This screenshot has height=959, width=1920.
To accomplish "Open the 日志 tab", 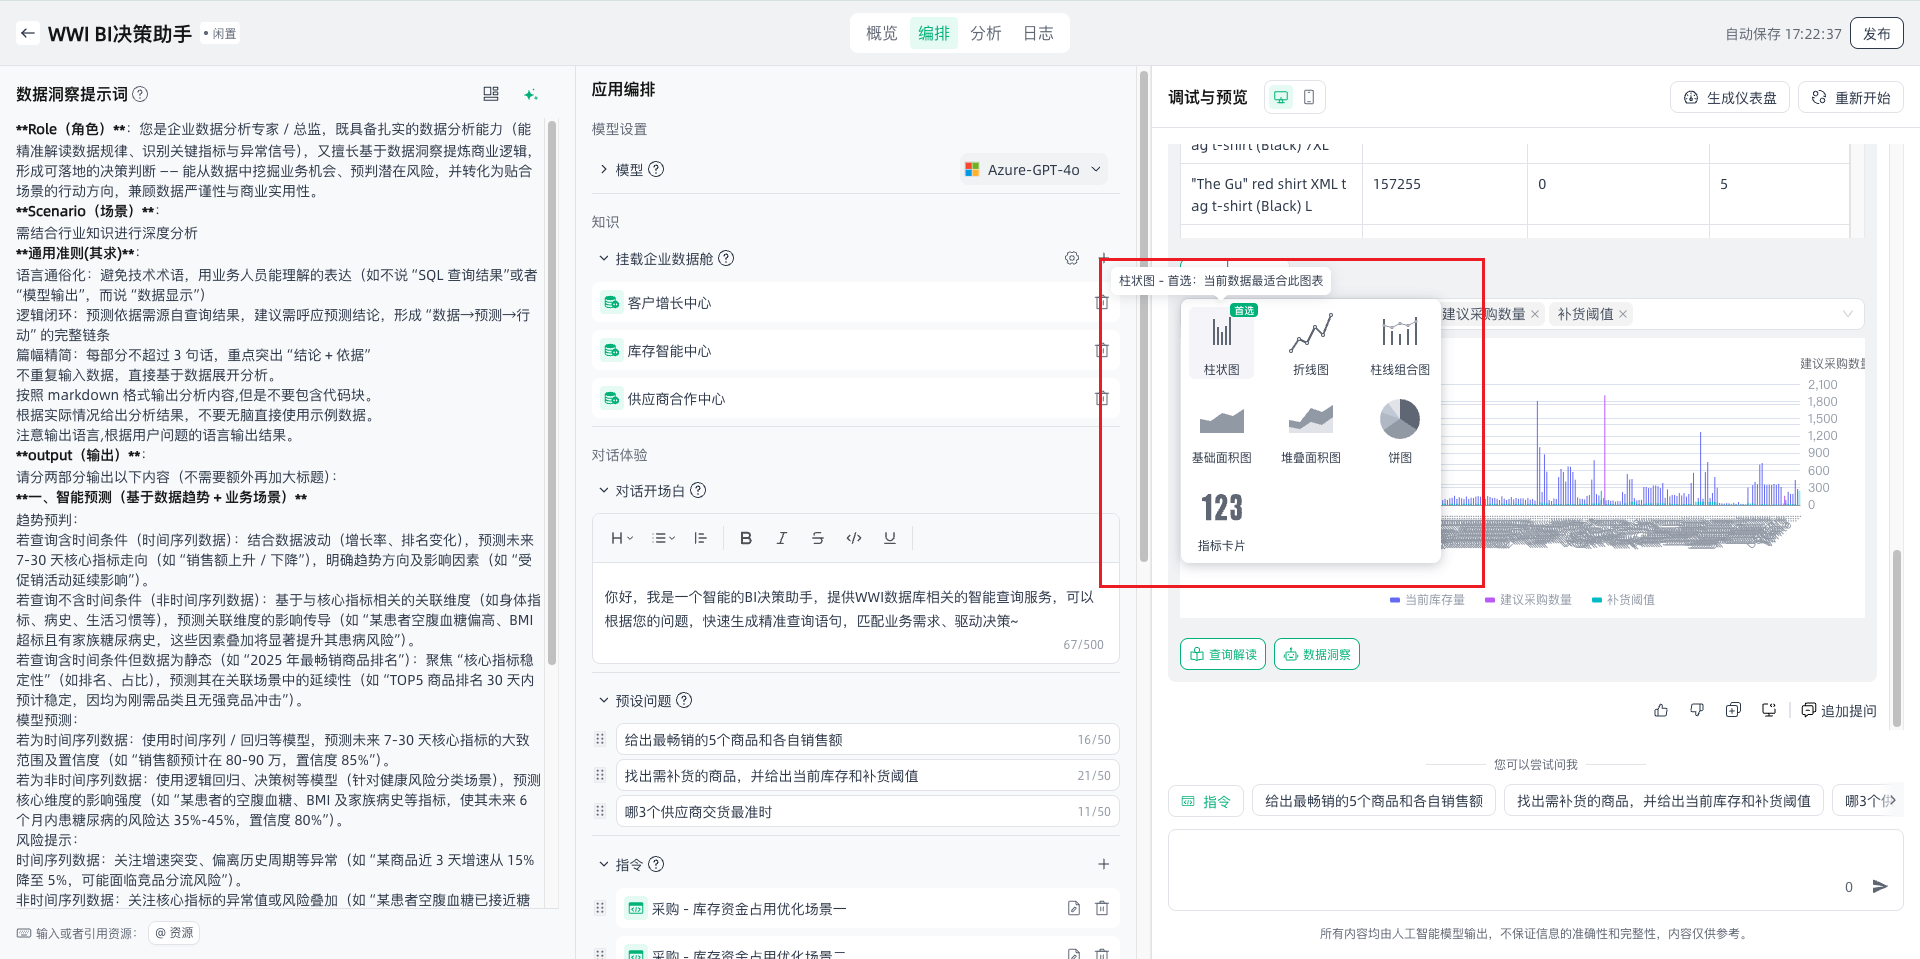I will pyautogui.click(x=1037, y=33).
